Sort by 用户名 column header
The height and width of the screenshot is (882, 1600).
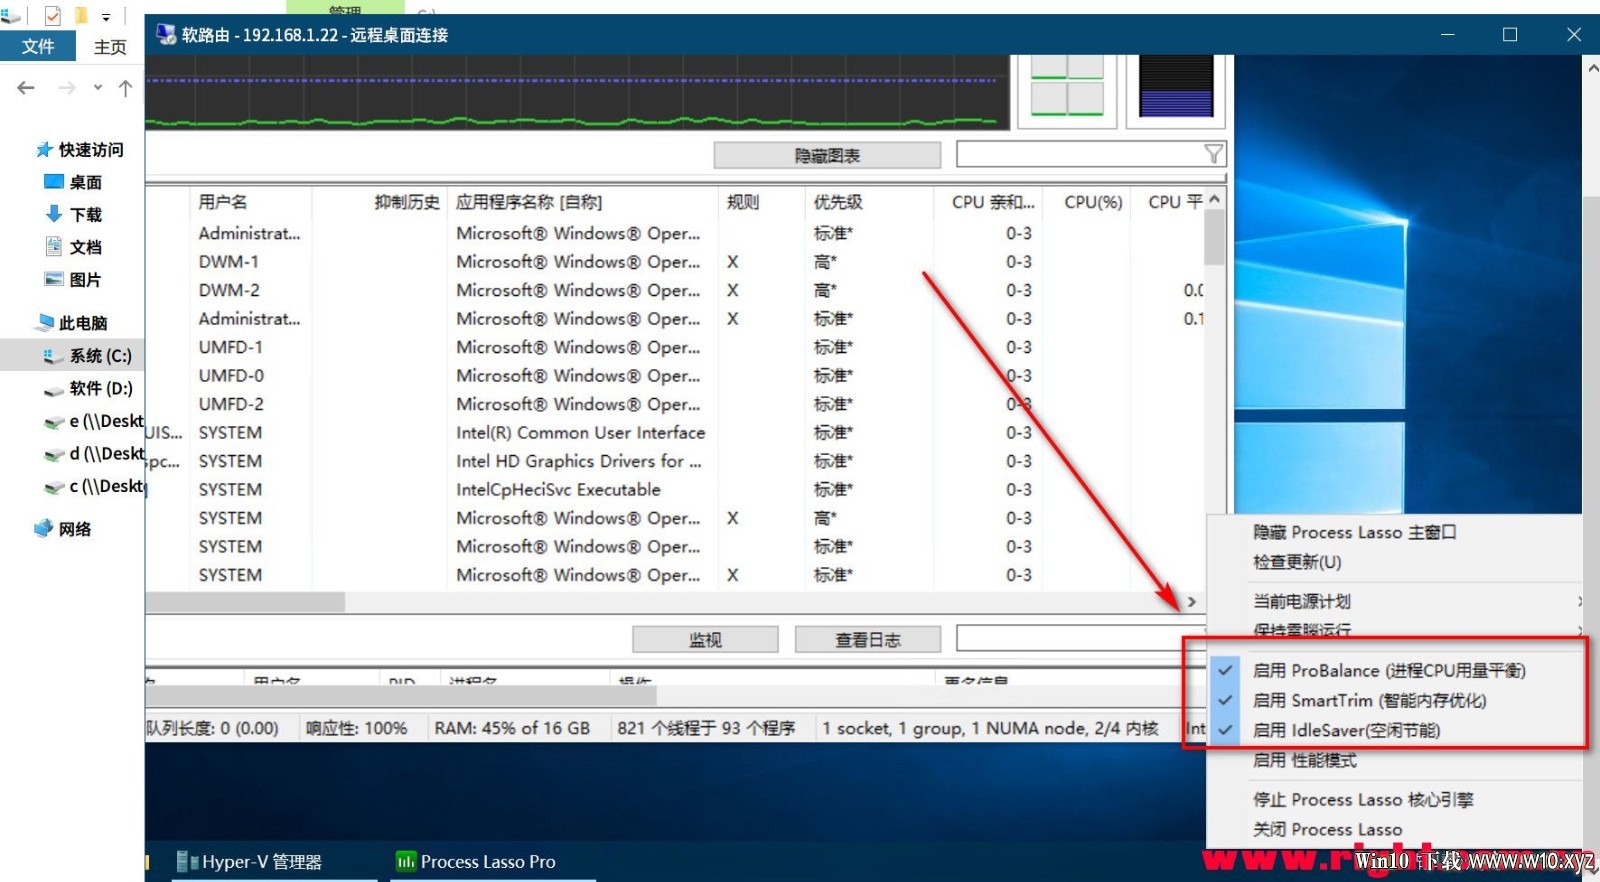pyautogui.click(x=250, y=202)
